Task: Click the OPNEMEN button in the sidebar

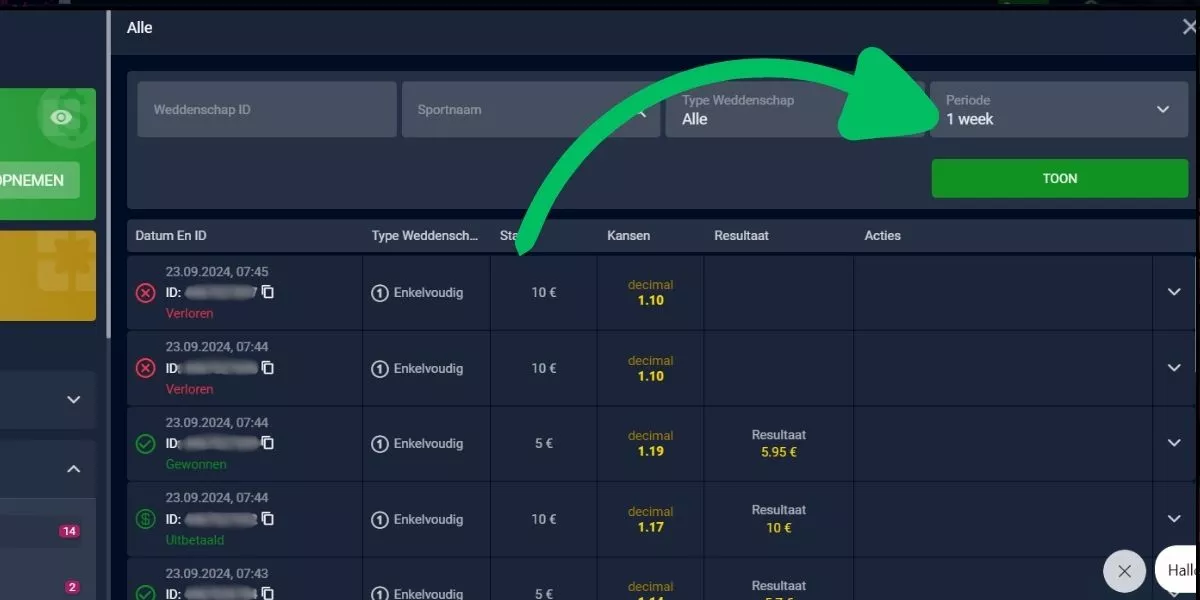Action: (40, 180)
